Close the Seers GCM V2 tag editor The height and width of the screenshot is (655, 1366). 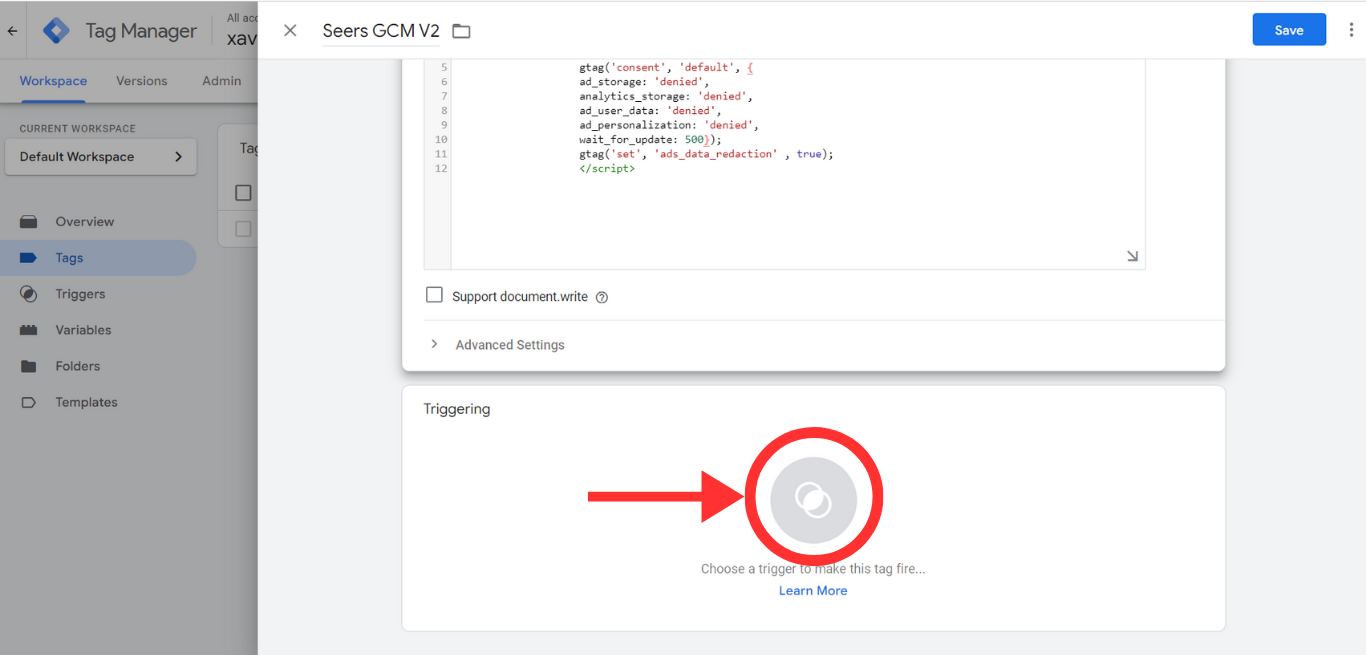290,30
